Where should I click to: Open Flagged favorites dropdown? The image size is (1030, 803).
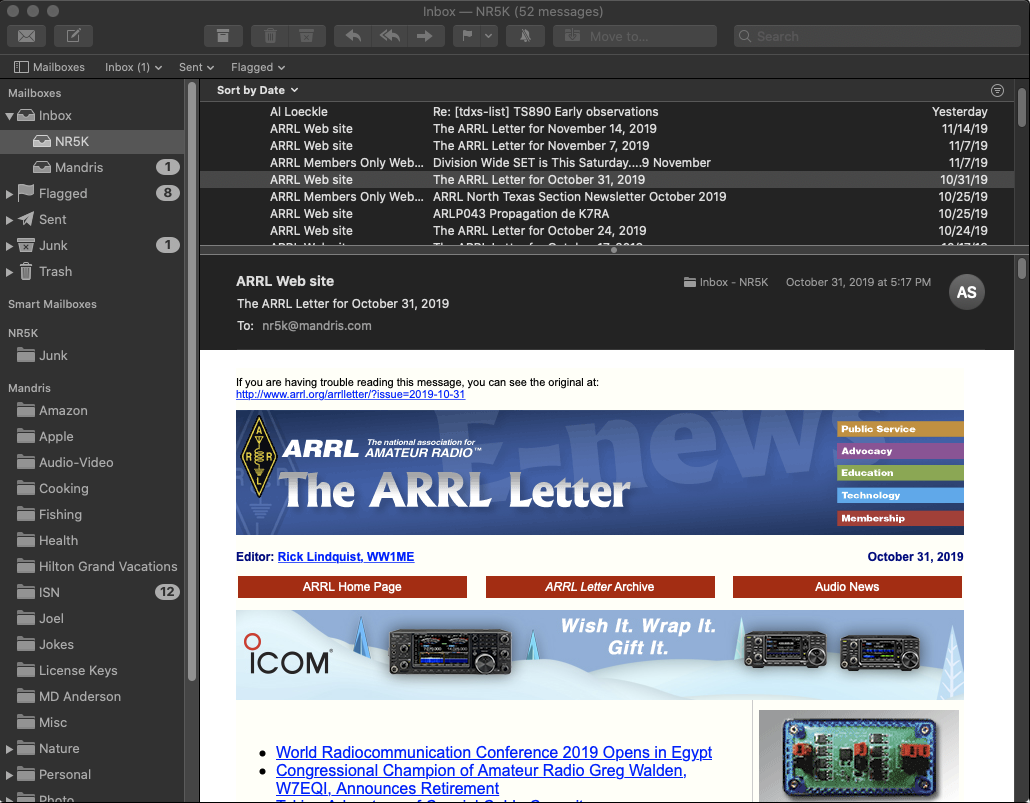(258, 67)
